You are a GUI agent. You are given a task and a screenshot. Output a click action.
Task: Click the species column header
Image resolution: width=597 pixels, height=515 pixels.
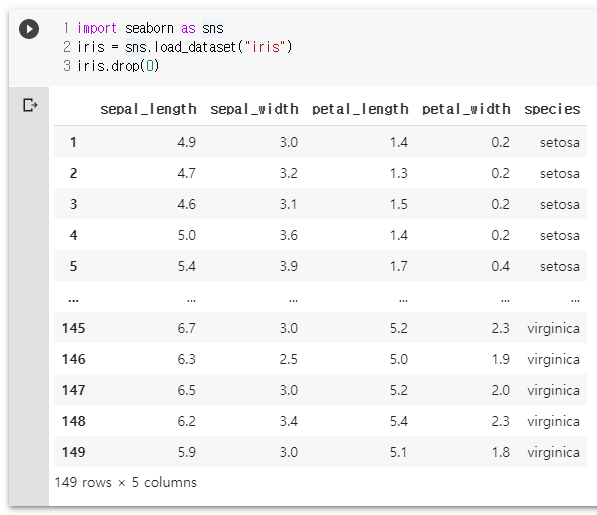552,109
